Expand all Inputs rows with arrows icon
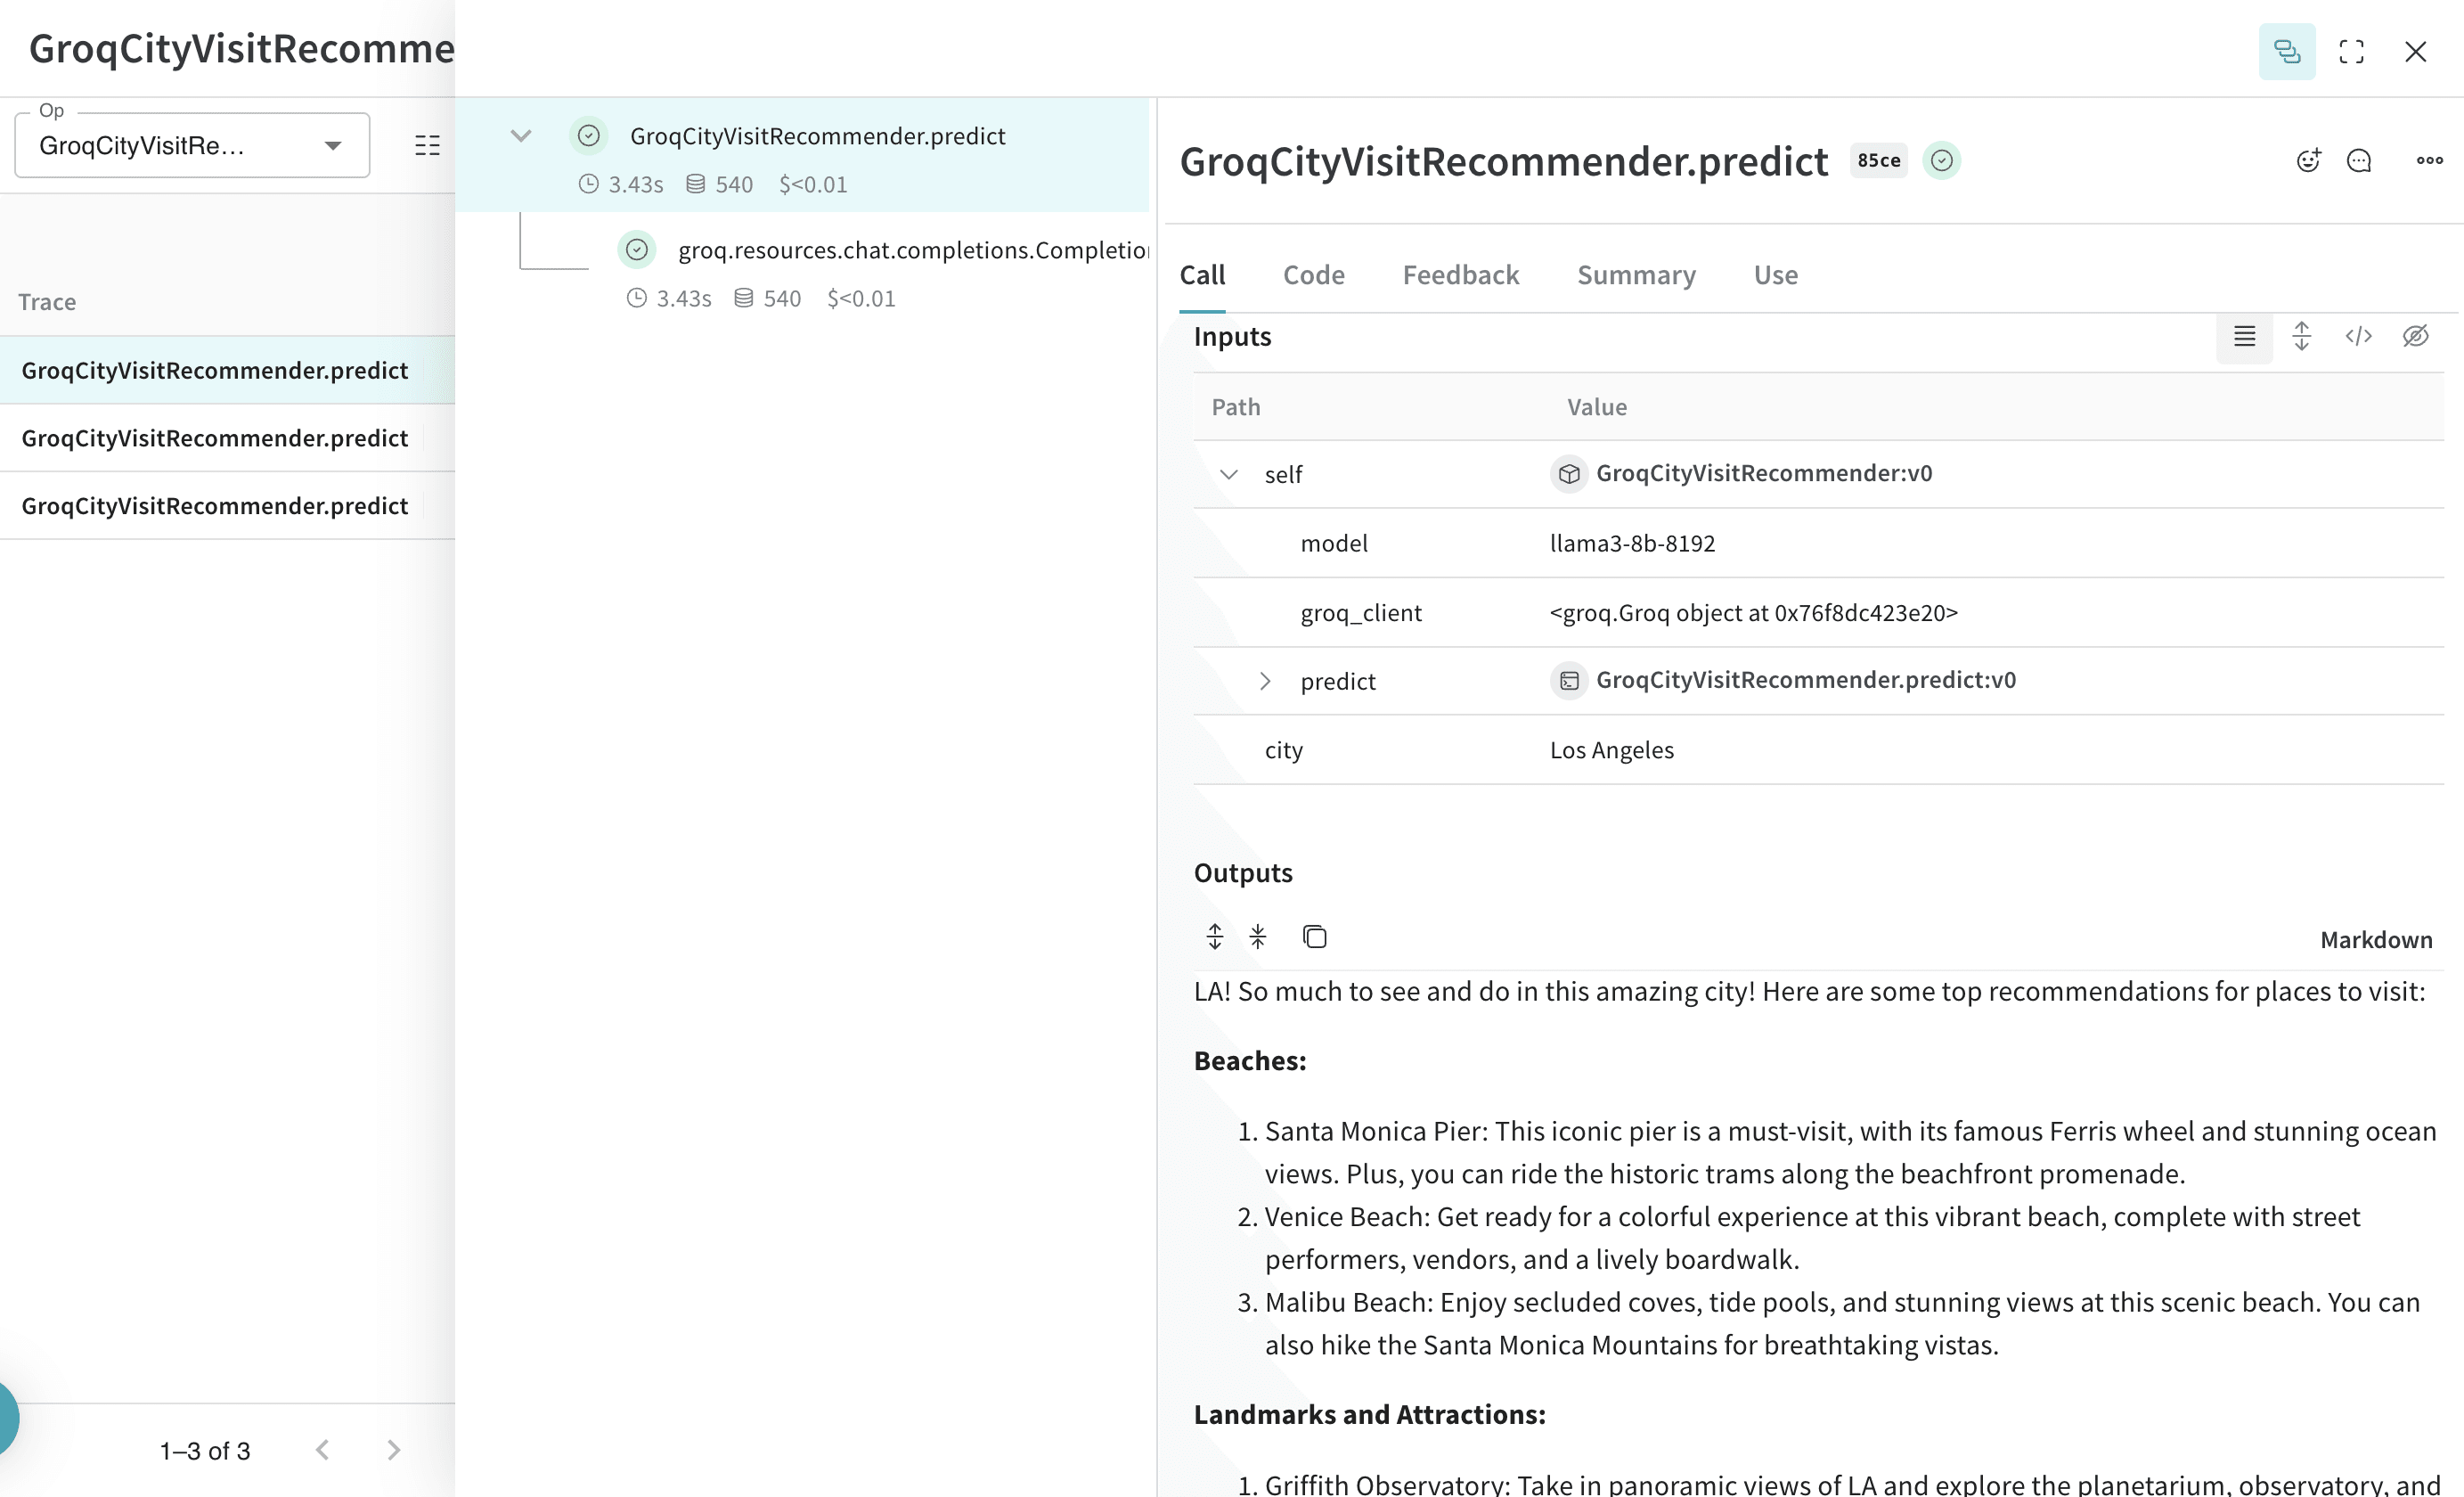2464x1497 pixels. pos(2301,337)
